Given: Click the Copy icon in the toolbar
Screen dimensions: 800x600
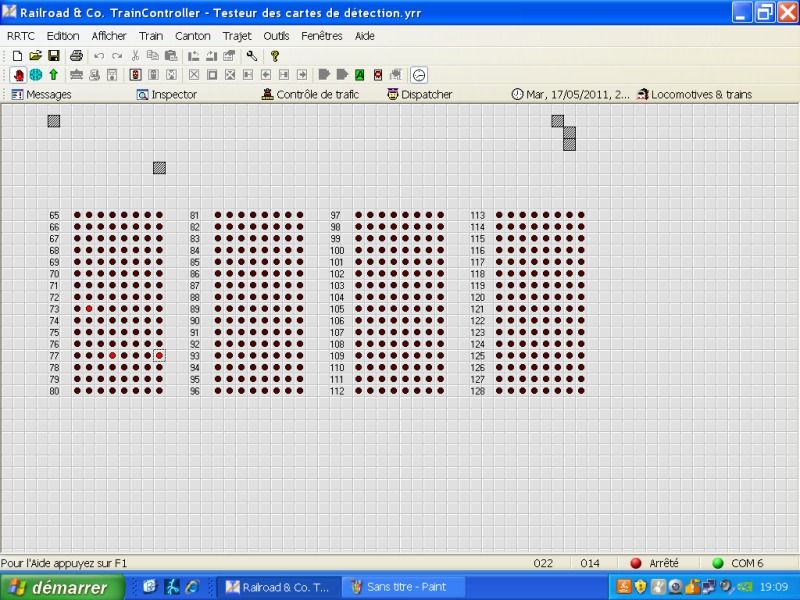Looking at the screenshot, I should point(153,56).
